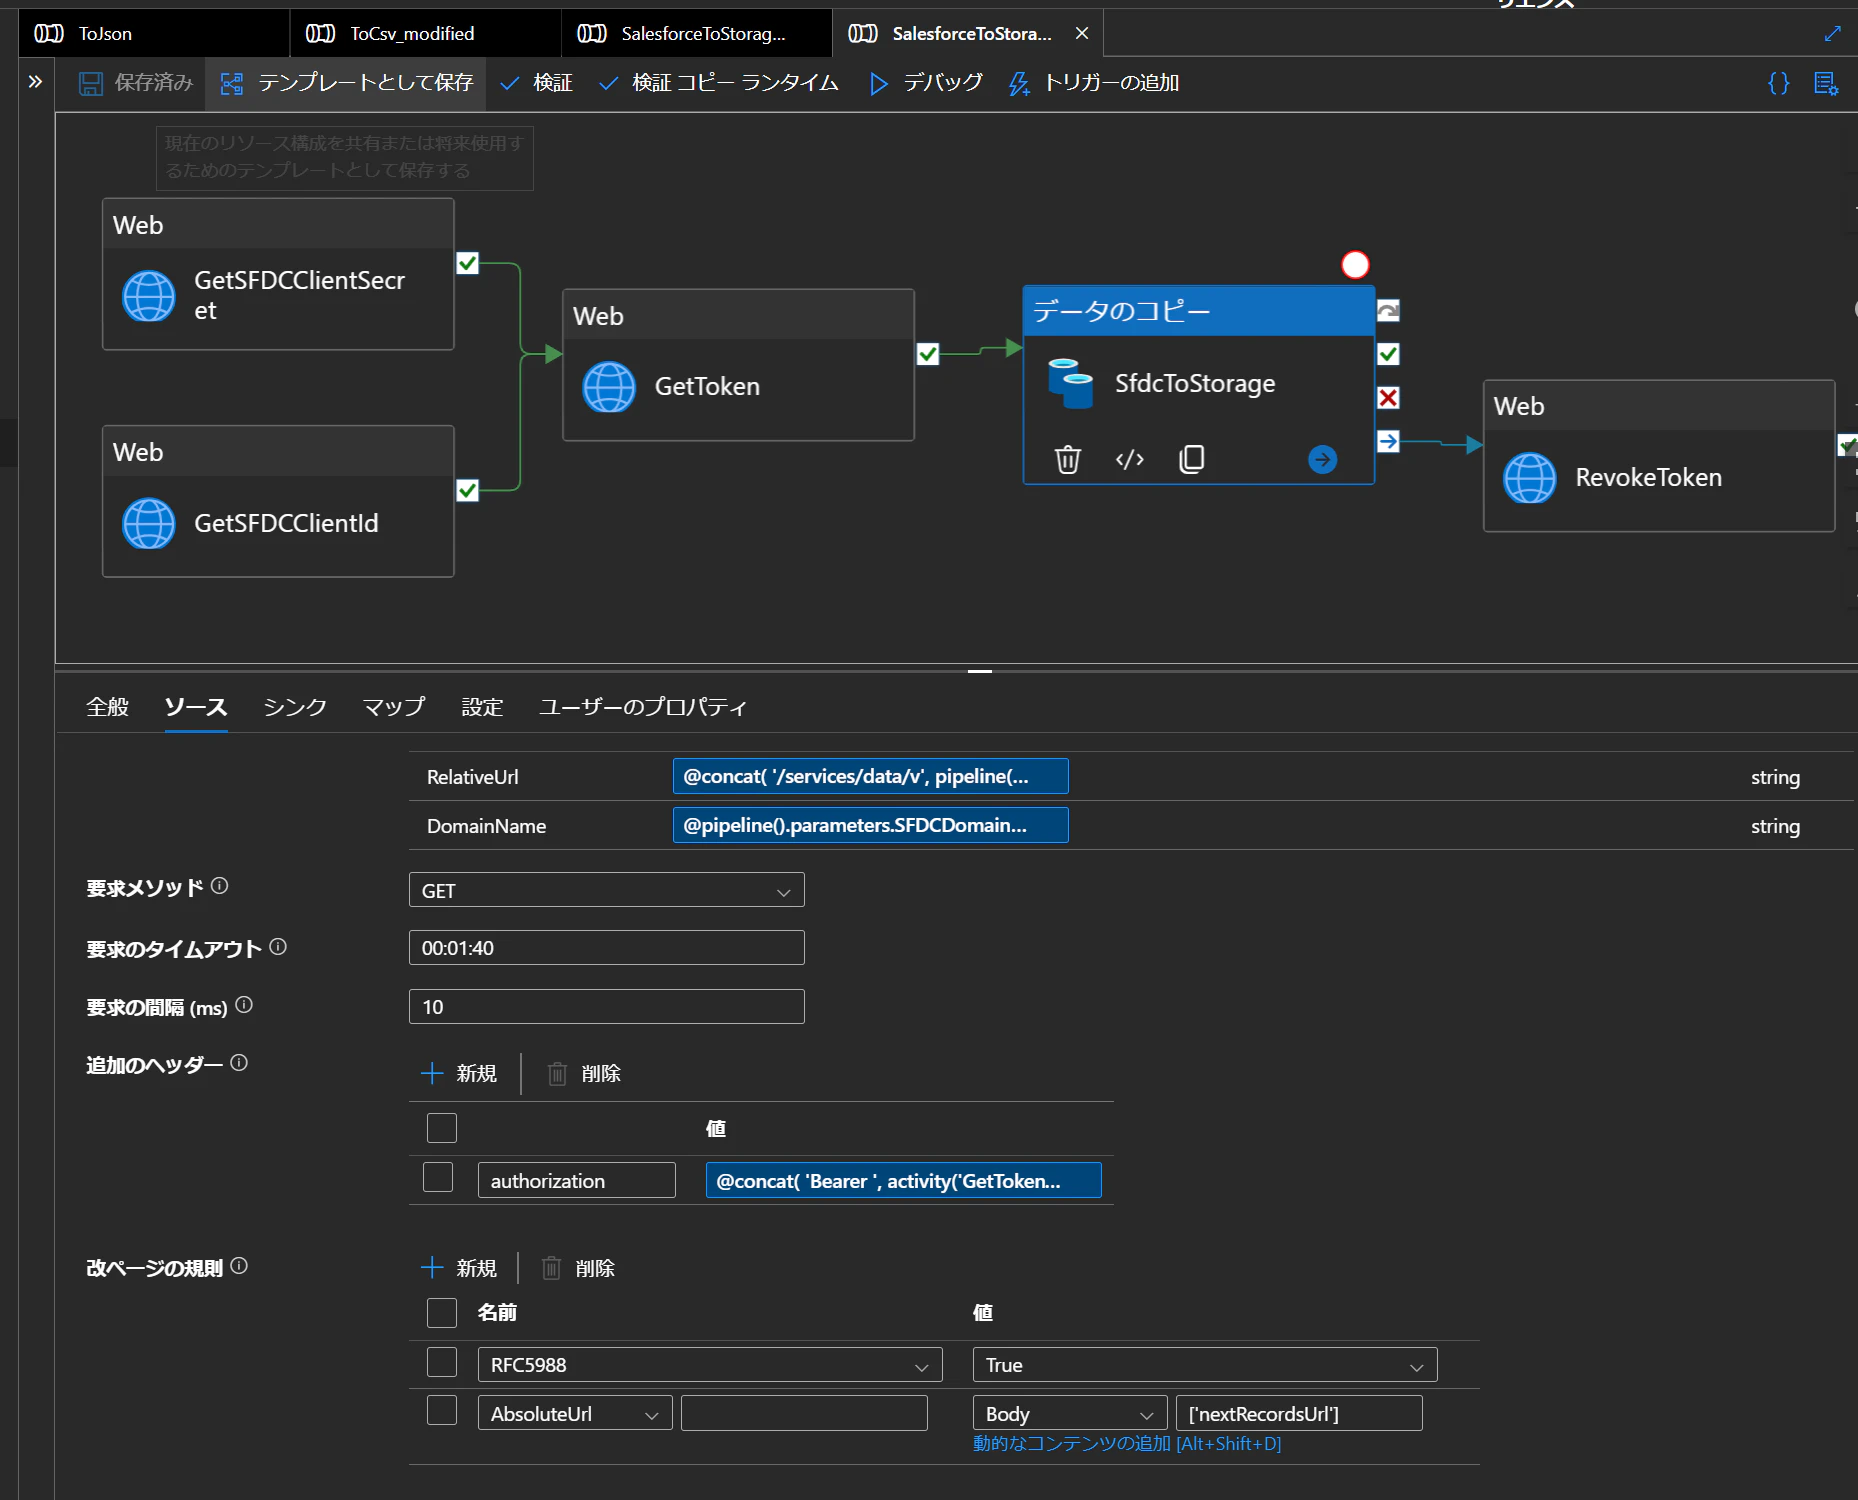Show info tooltip for 要求の間隔 (ms)

click(244, 1005)
